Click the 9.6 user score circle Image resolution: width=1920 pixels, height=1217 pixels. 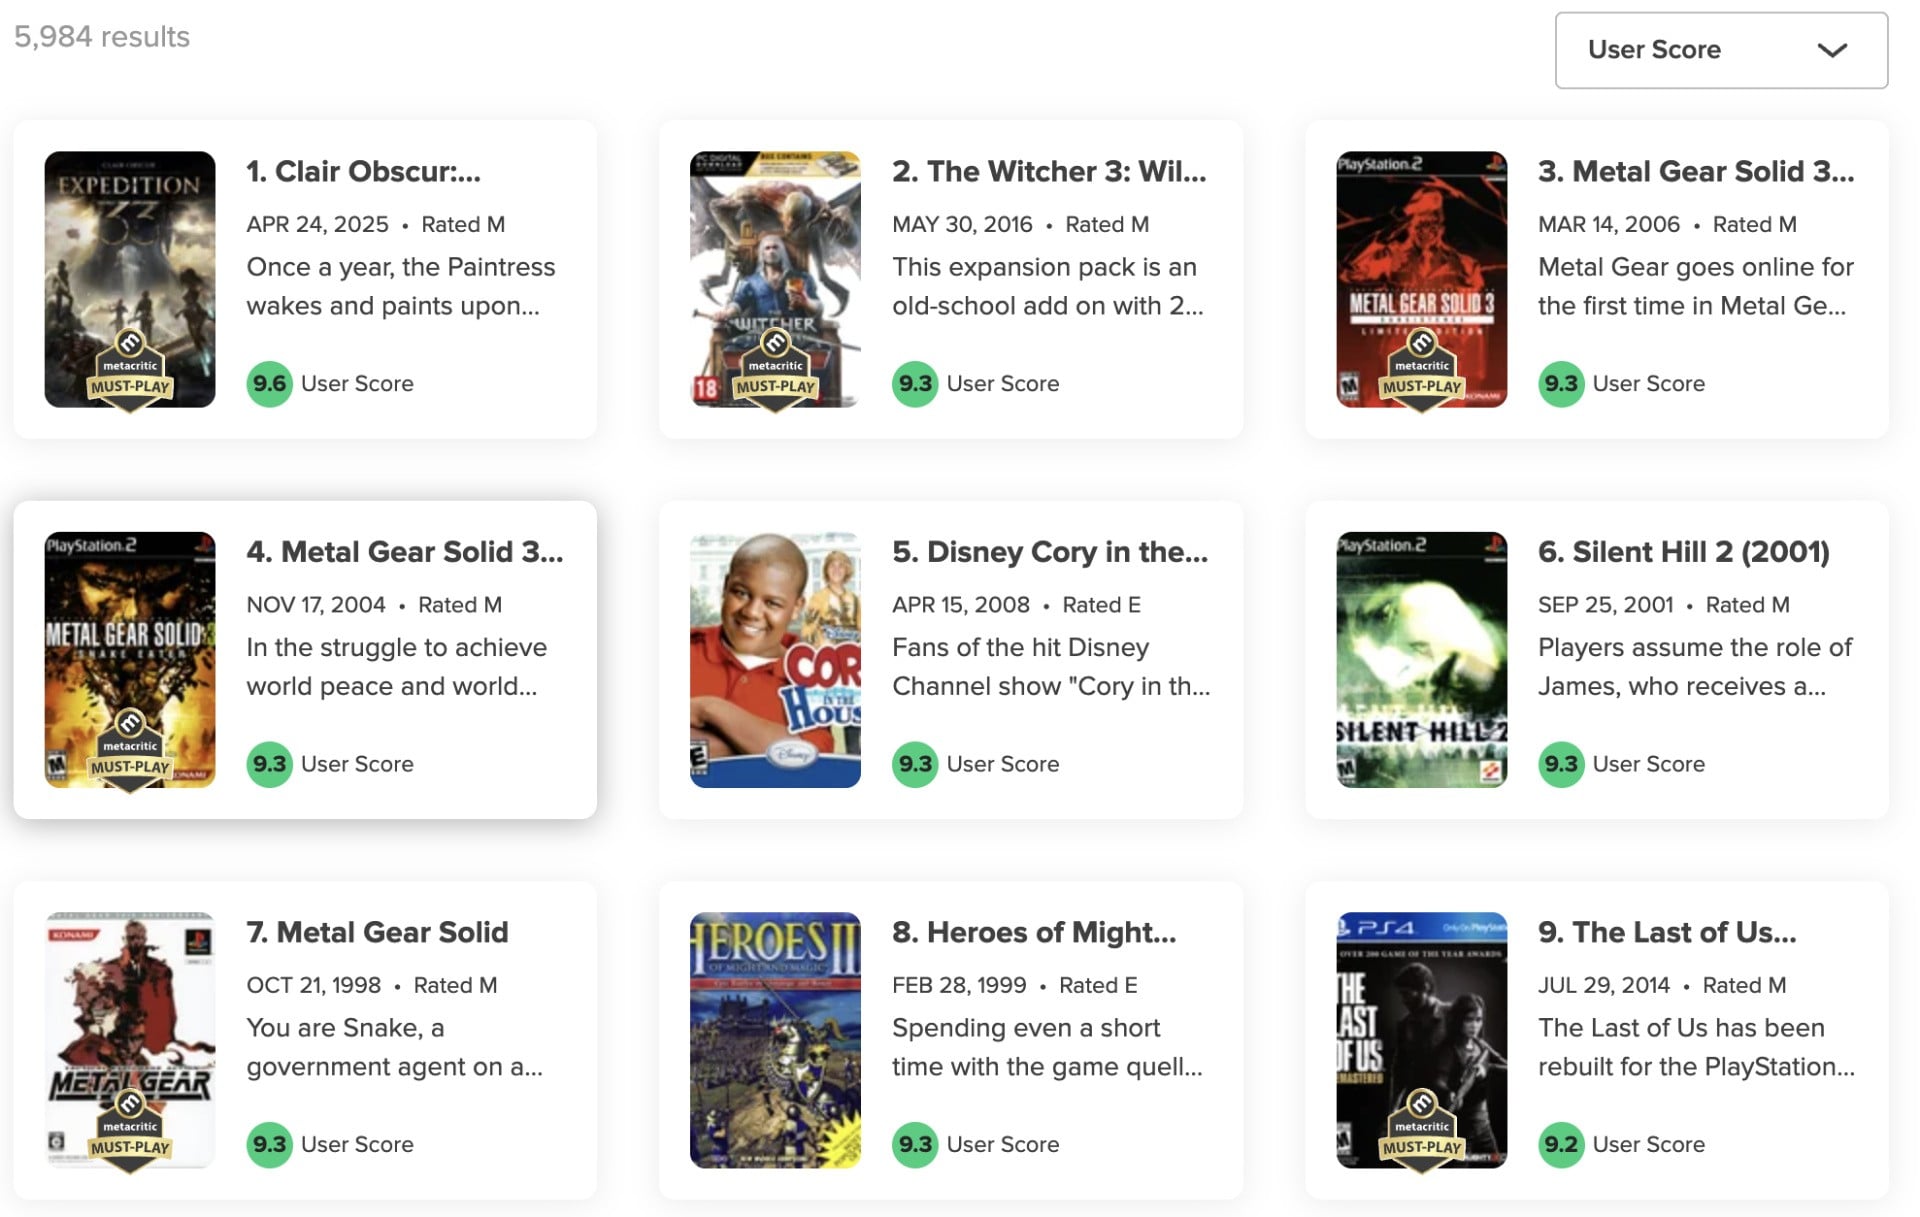coord(269,384)
